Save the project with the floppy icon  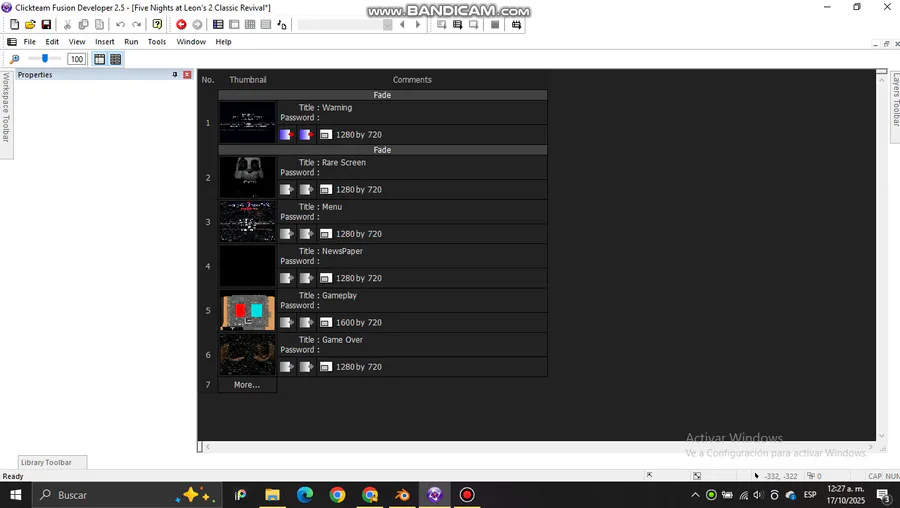tap(46, 24)
